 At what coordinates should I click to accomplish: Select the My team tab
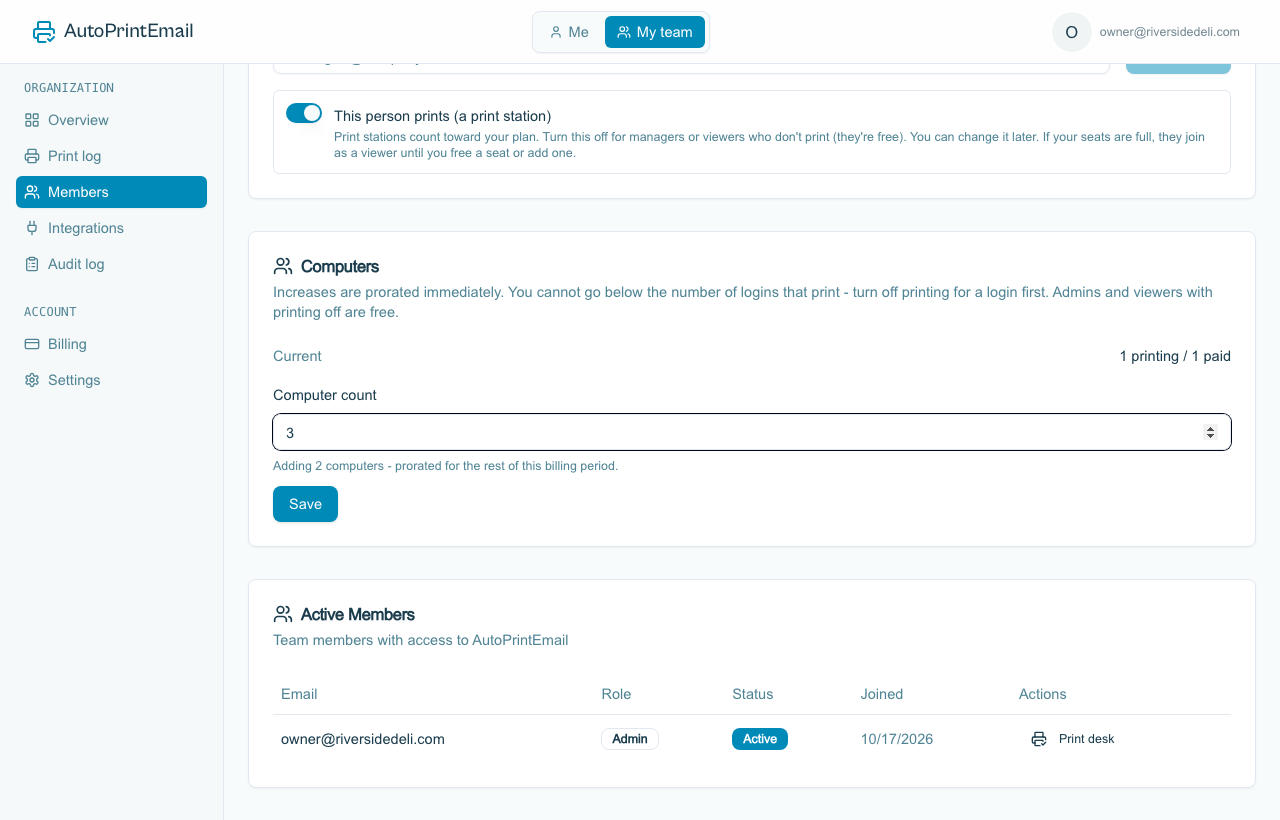[x=655, y=32]
